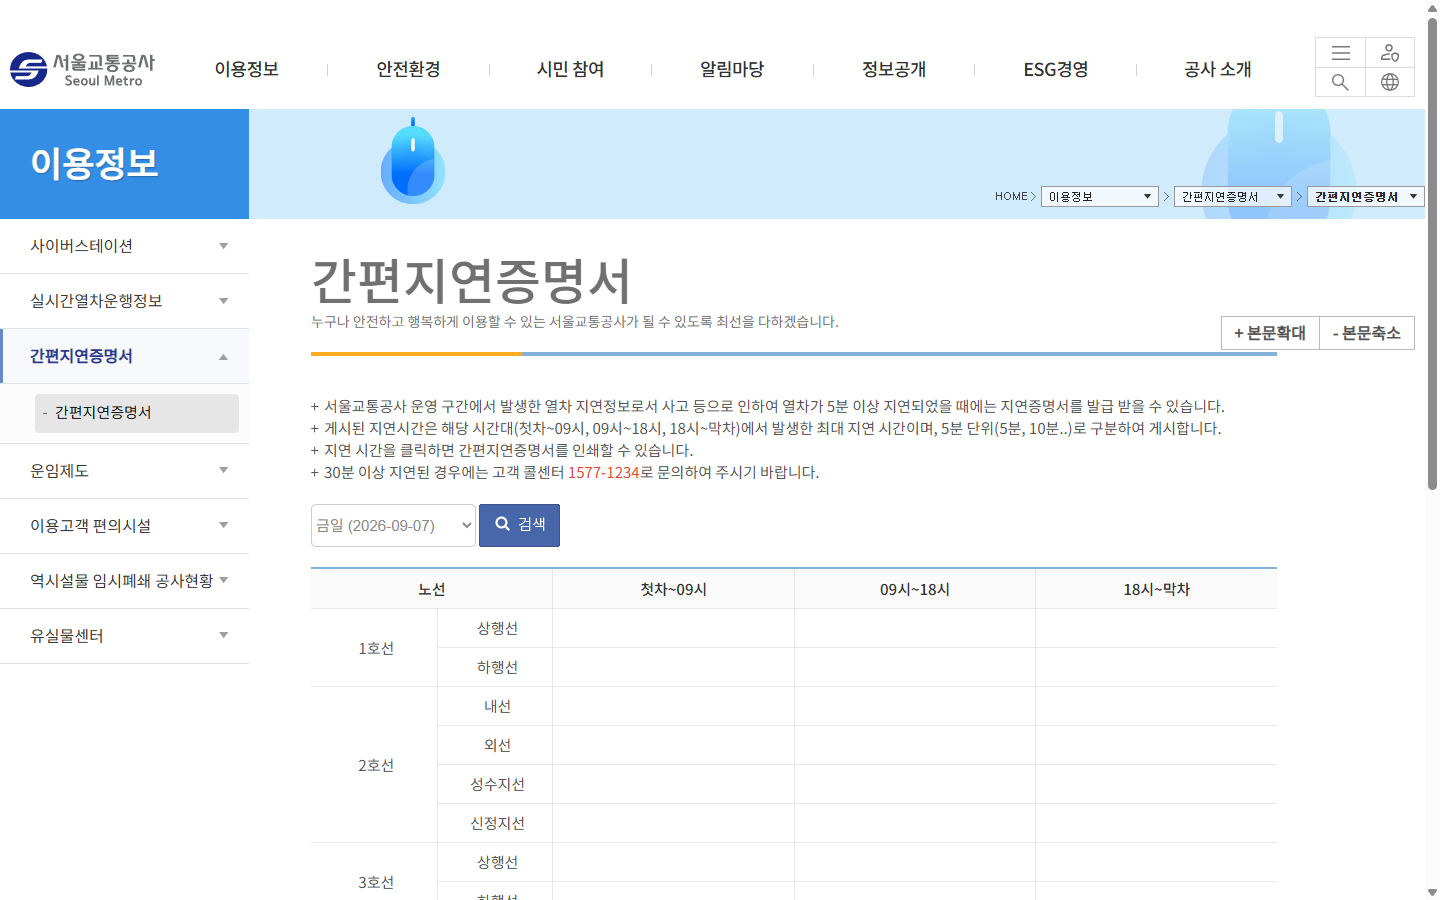Expand 실시간열차운행정보 sidebar section

[124, 301]
